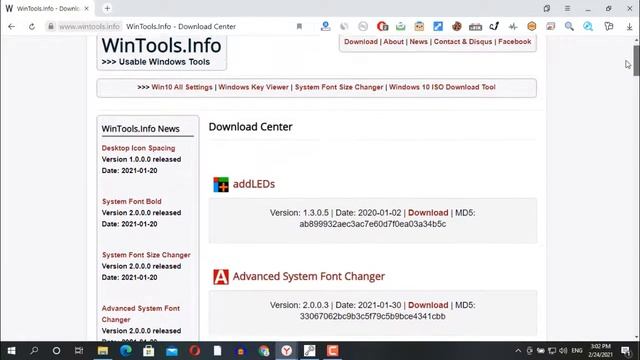640x360 pixels.
Task: Click the MD5 hash starting with 33067062
Action: click(x=373, y=316)
